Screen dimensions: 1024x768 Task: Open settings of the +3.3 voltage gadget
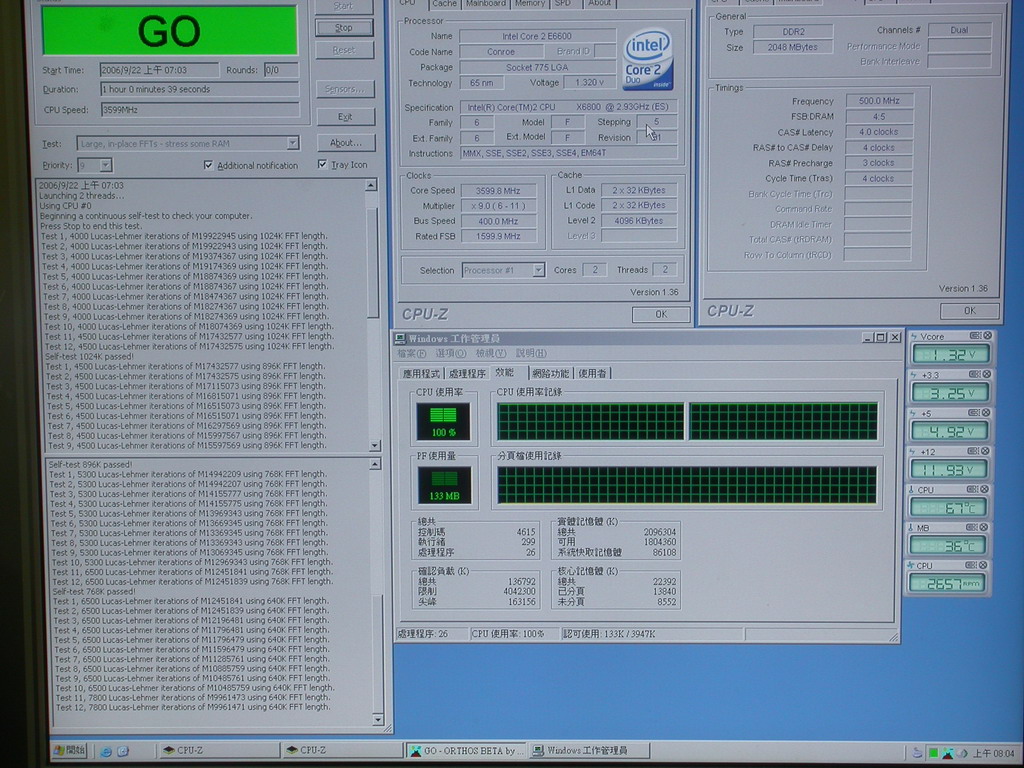point(974,374)
